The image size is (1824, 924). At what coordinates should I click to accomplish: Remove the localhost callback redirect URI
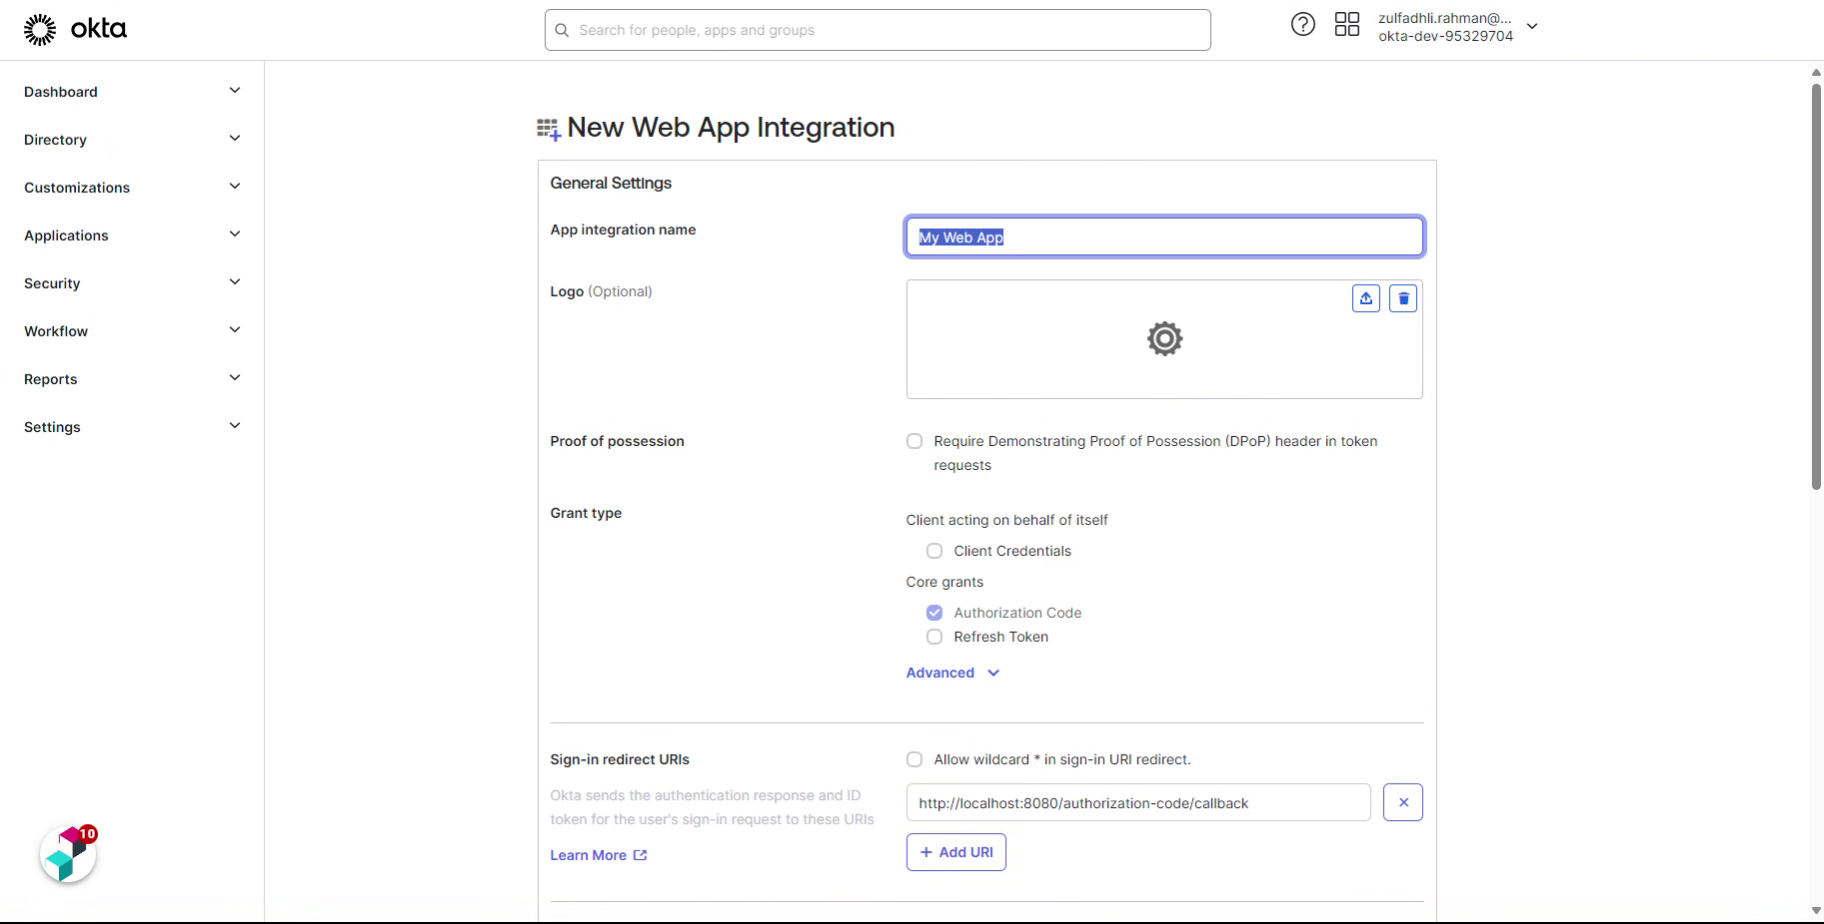pos(1403,802)
